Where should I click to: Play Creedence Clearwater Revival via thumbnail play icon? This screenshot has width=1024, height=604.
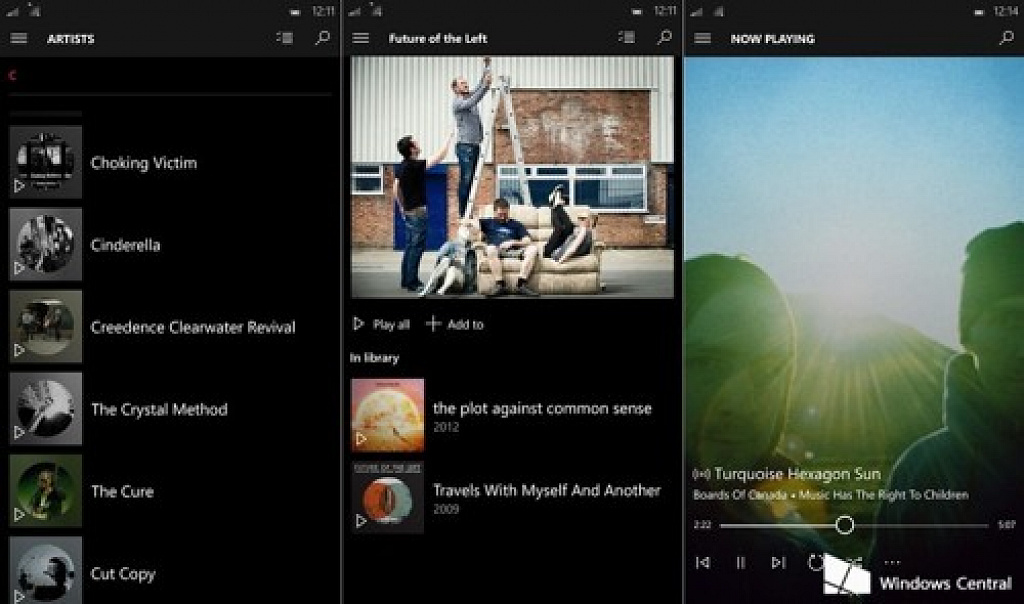click(x=20, y=350)
